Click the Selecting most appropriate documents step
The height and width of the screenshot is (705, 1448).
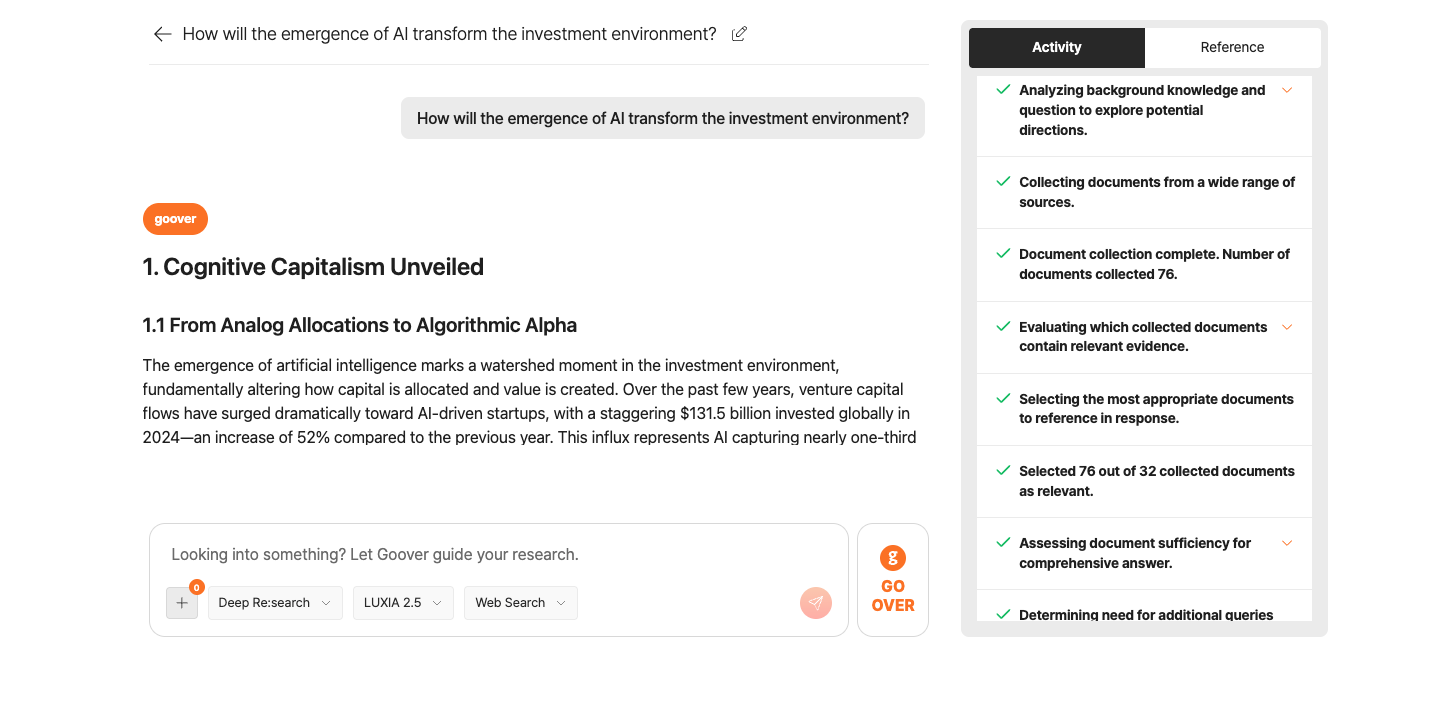1144,409
